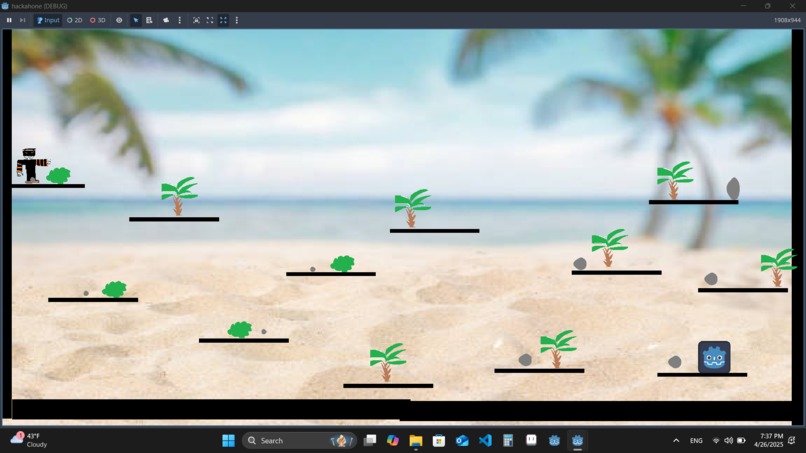806x453 pixels.
Task: Enable 3D node selection mode
Action: 98,20
